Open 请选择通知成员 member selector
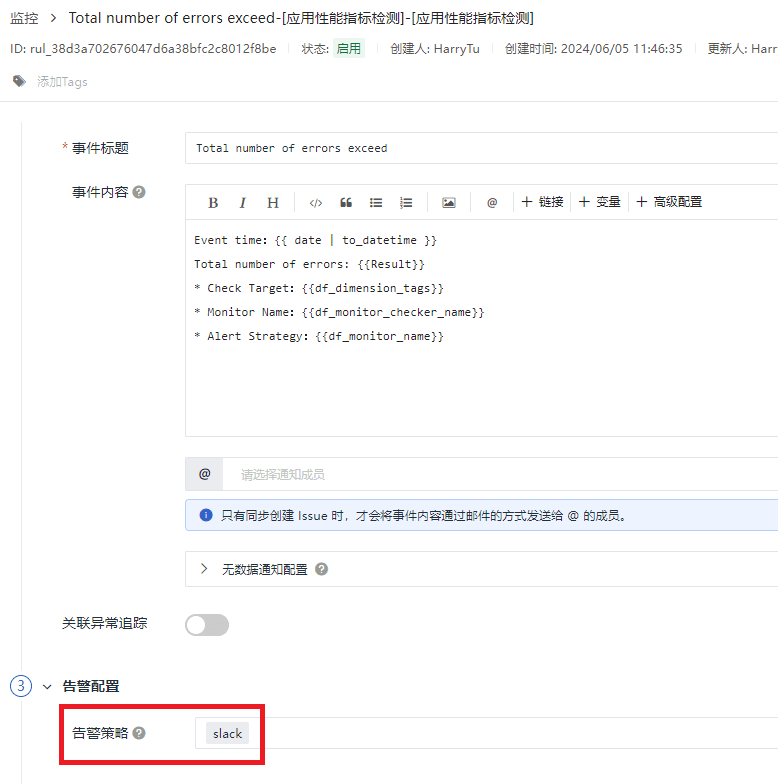Image resolution: width=778 pixels, height=784 pixels. pos(500,474)
